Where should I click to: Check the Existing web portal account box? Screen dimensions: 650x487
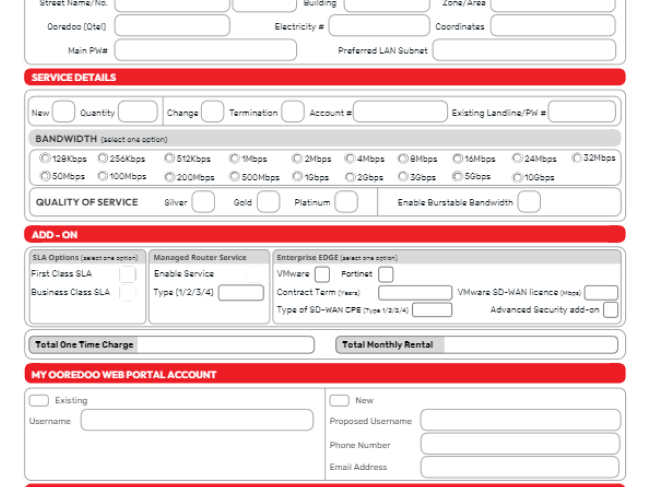(39, 400)
